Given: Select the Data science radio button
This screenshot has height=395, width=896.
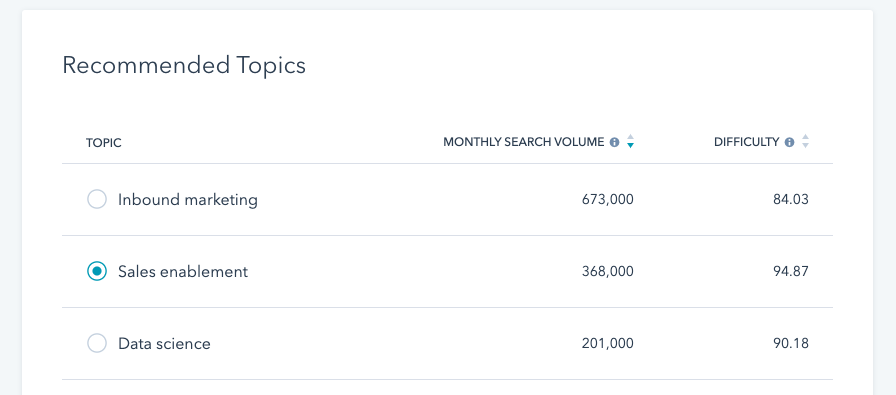Looking at the screenshot, I should point(97,344).
